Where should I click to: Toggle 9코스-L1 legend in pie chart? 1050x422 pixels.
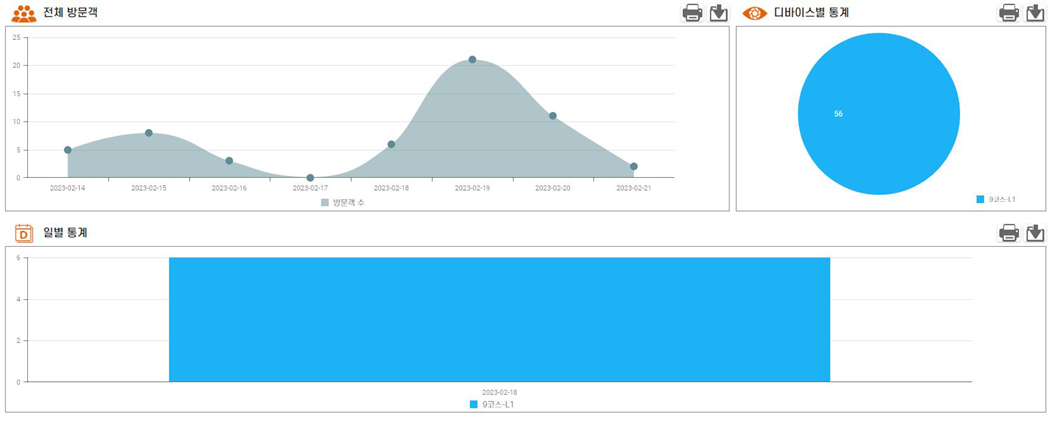[x=996, y=199]
